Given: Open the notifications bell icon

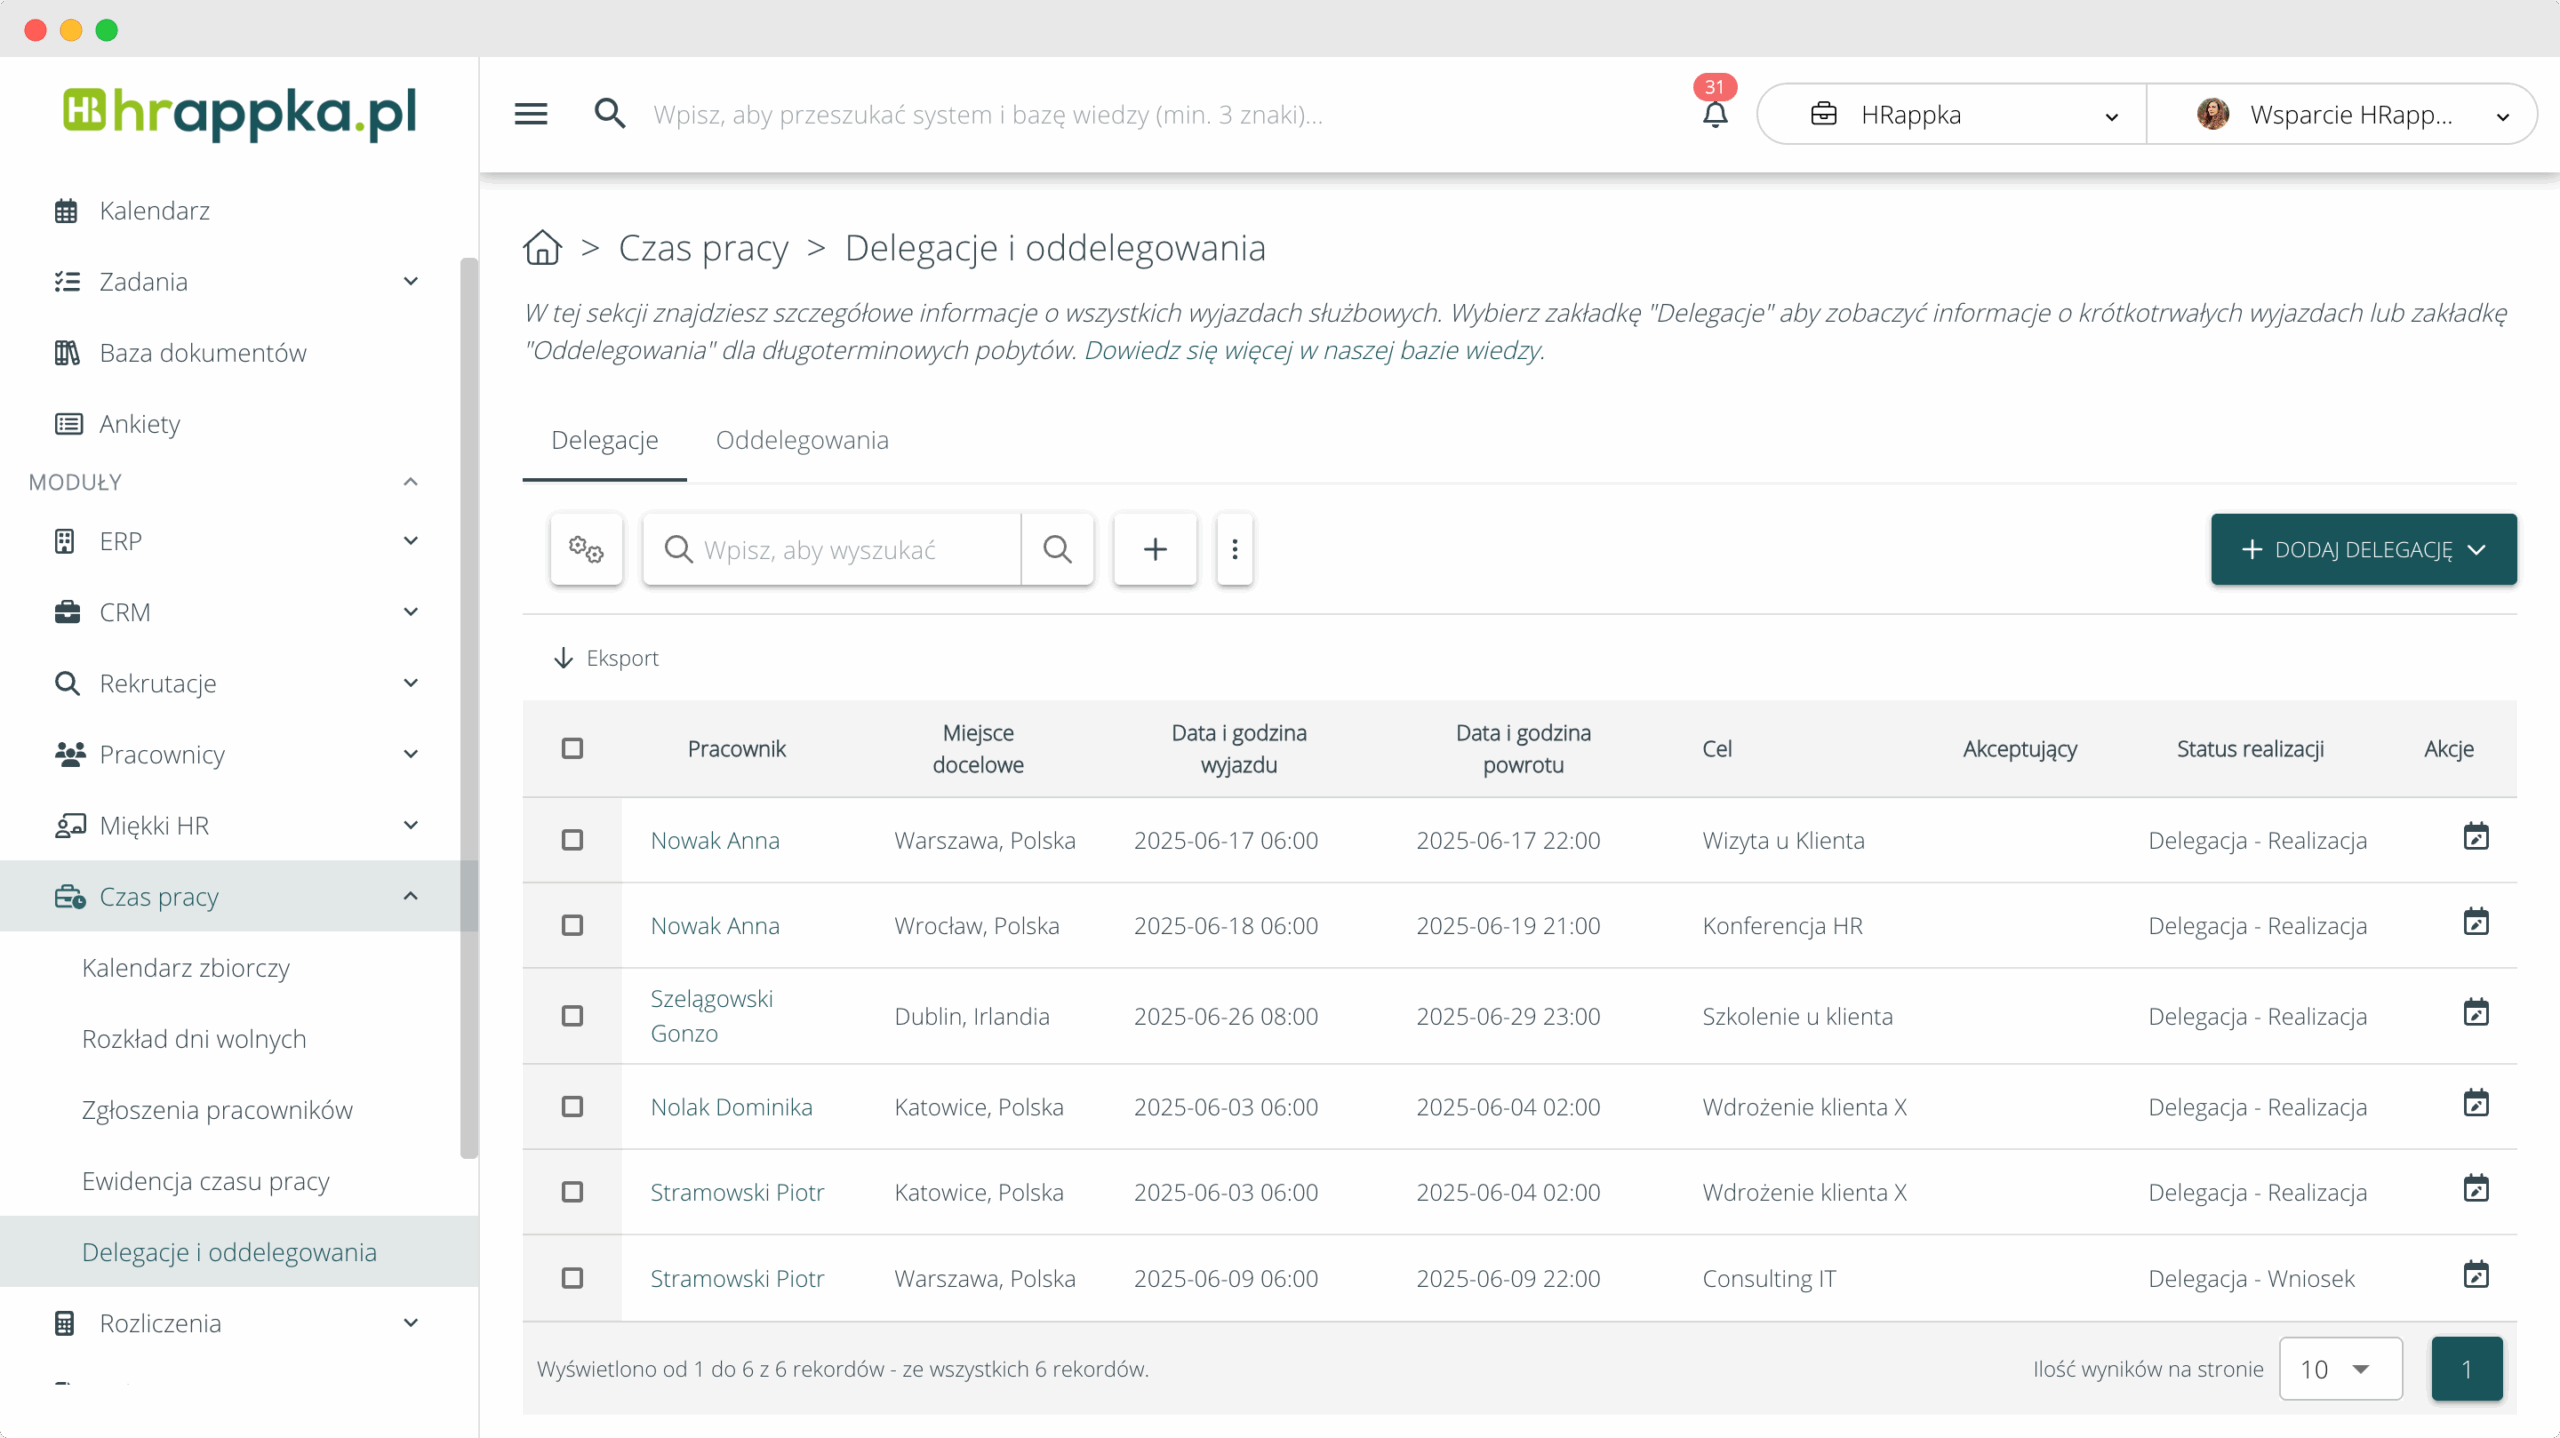Looking at the screenshot, I should click(1715, 115).
